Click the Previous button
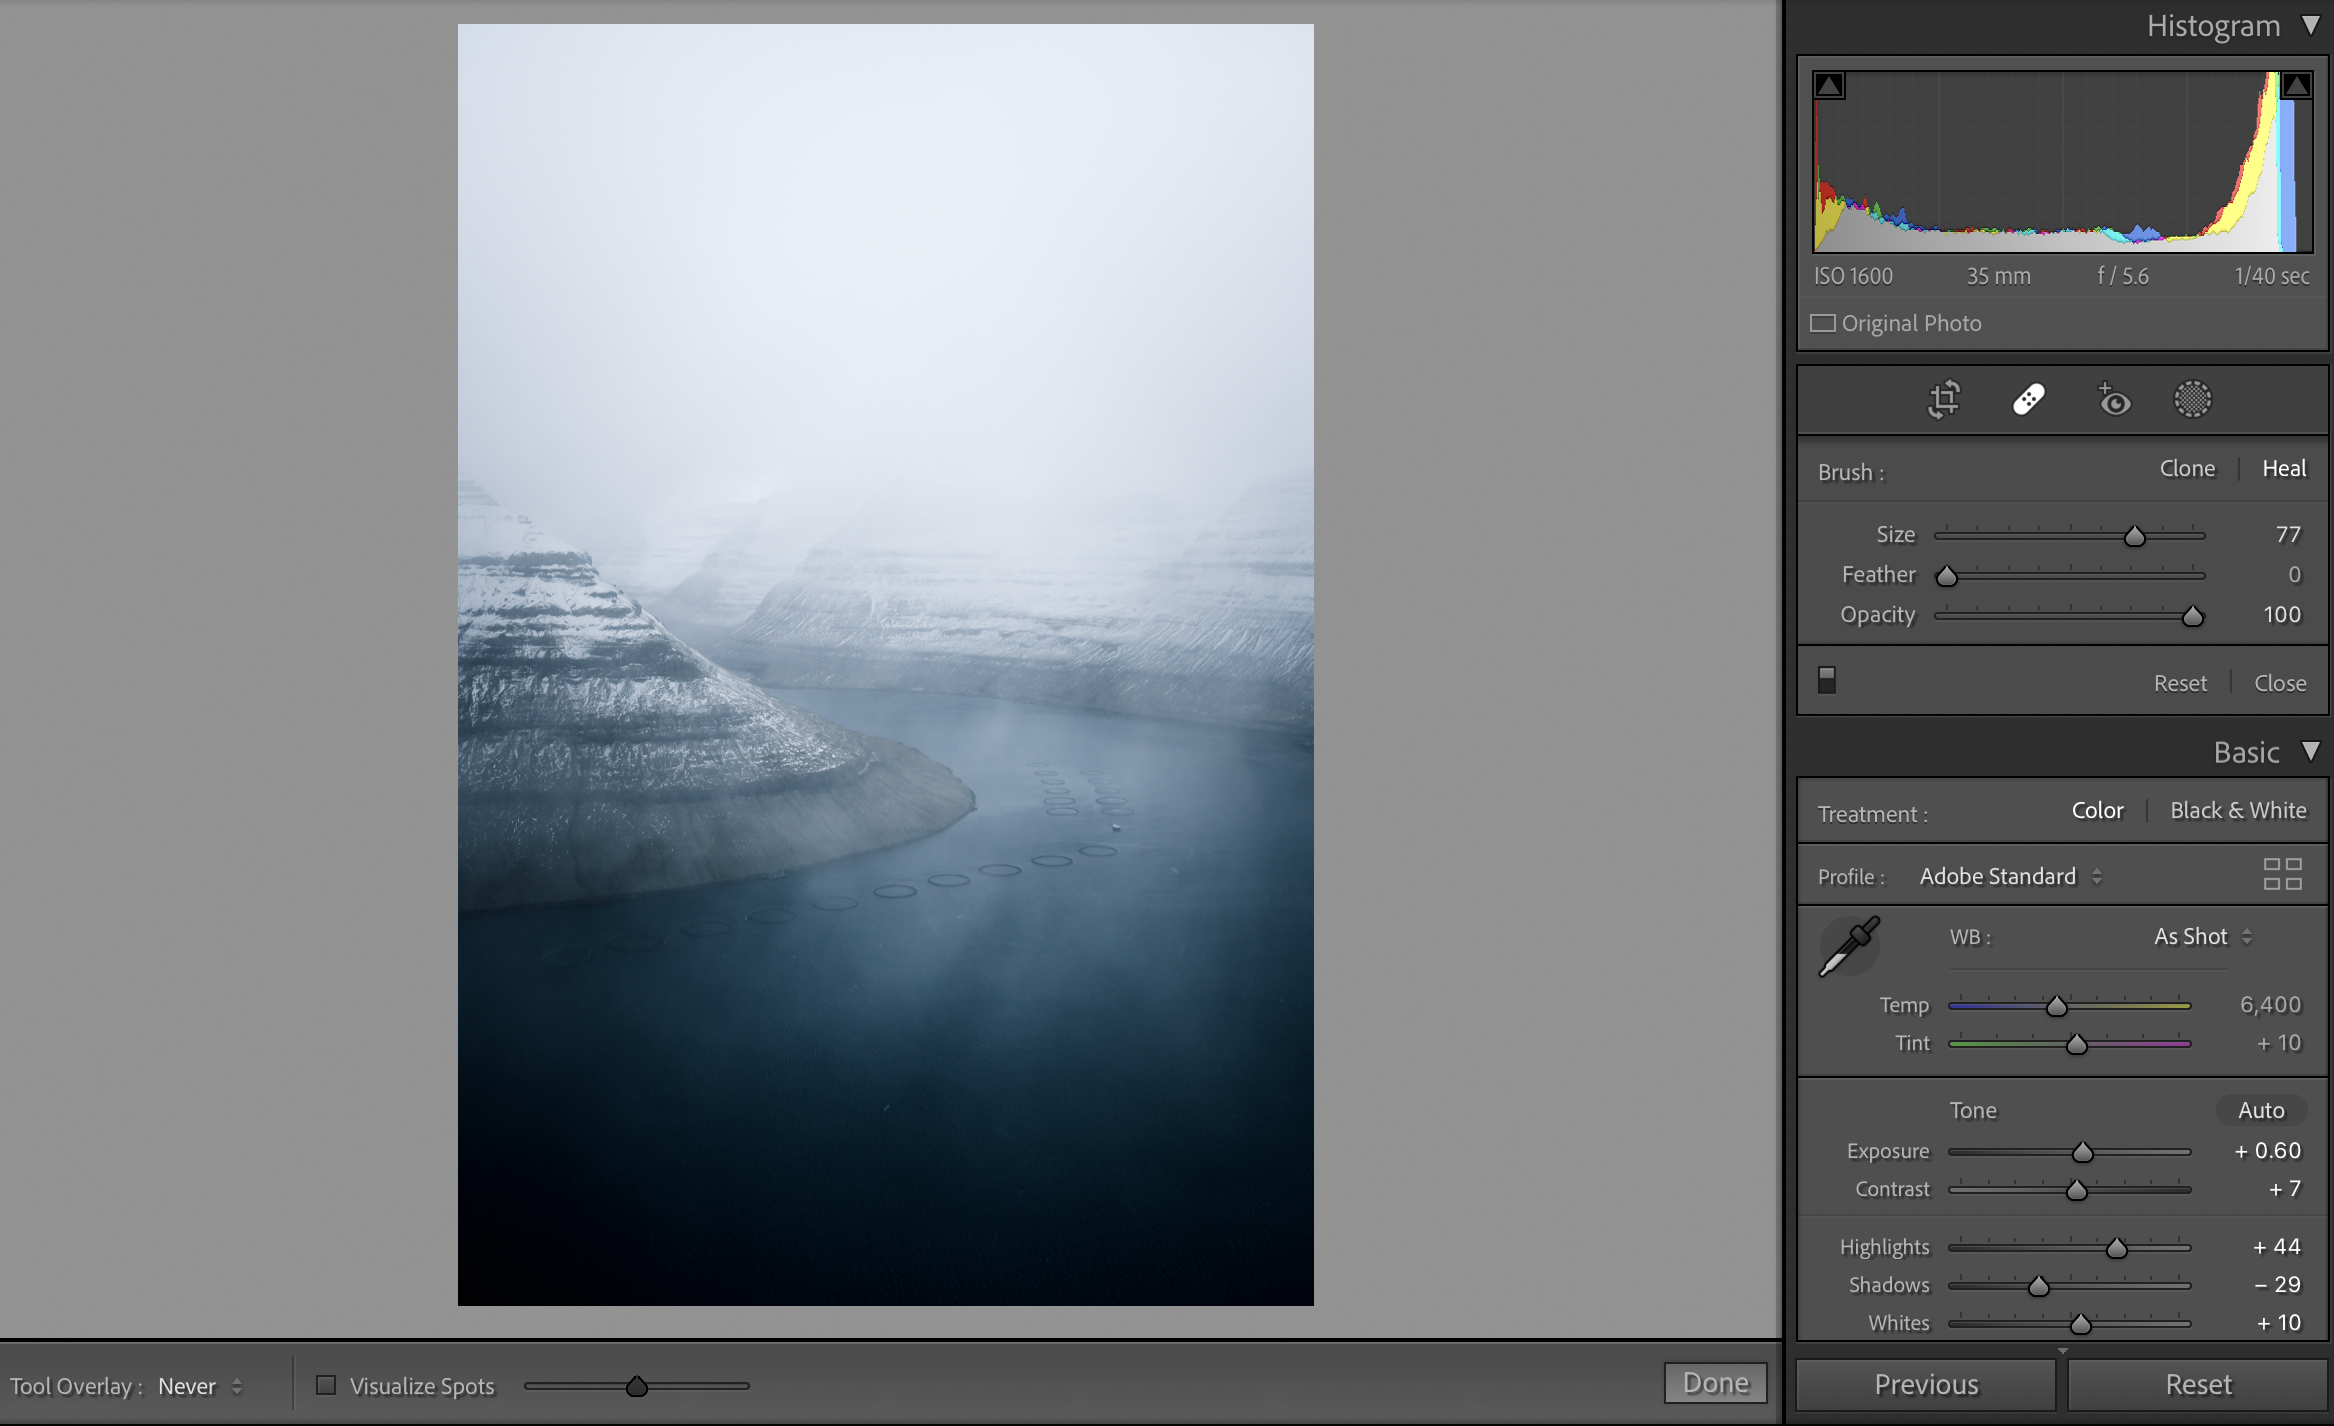The image size is (2334, 1426). (1925, 1385)
